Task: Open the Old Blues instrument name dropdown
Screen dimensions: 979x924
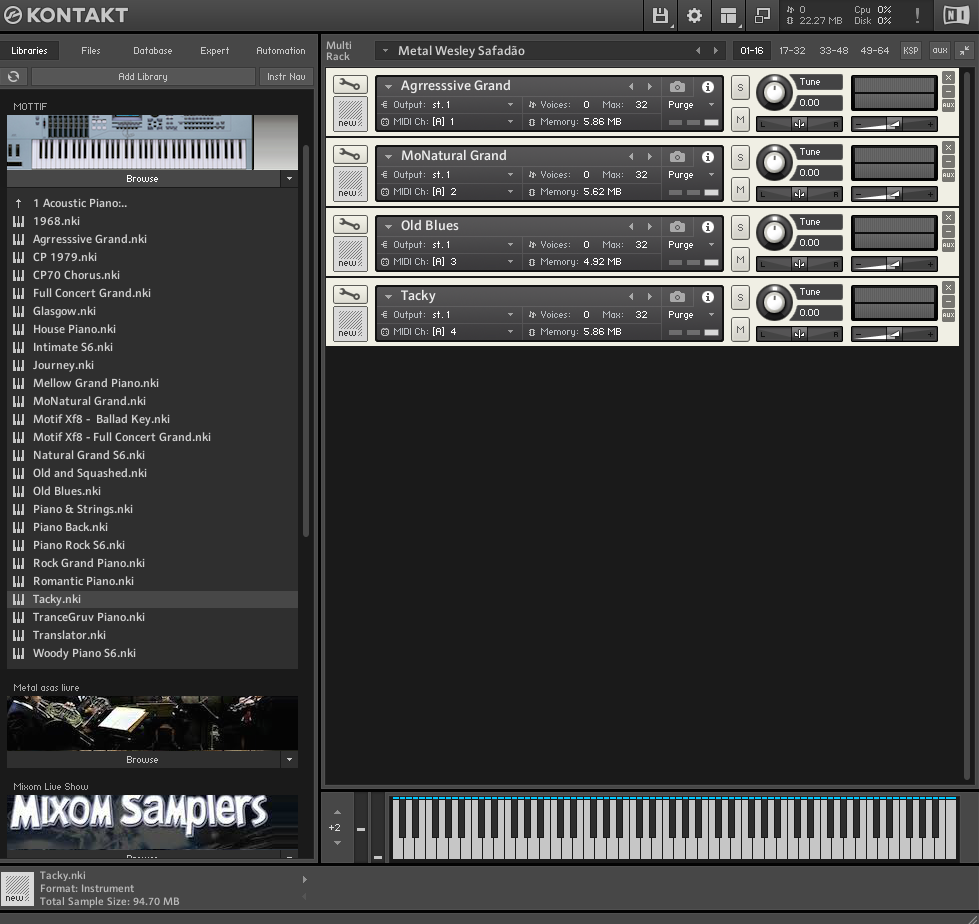Action: click(388, 227)
